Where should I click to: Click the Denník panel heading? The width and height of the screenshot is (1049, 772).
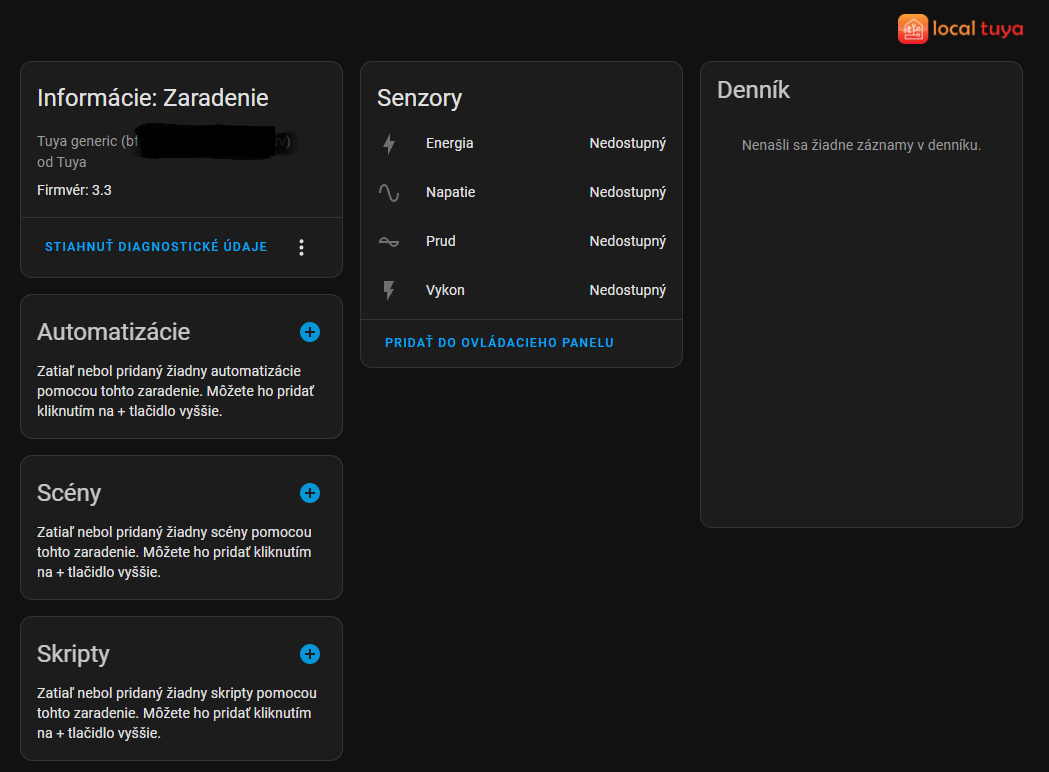click(753, 90)
